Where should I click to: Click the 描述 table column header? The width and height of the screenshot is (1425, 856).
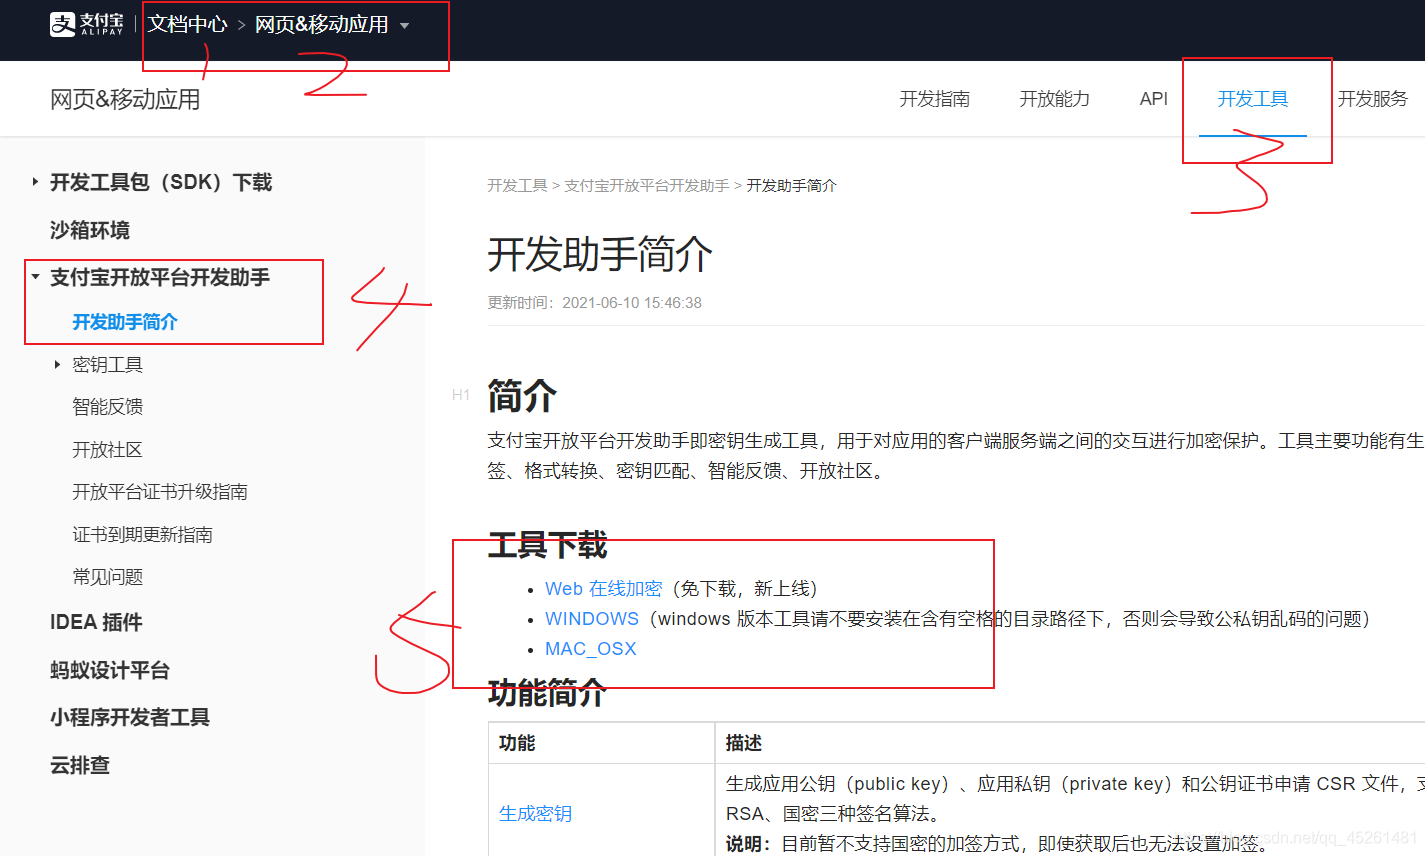click(x=744, y=743)
